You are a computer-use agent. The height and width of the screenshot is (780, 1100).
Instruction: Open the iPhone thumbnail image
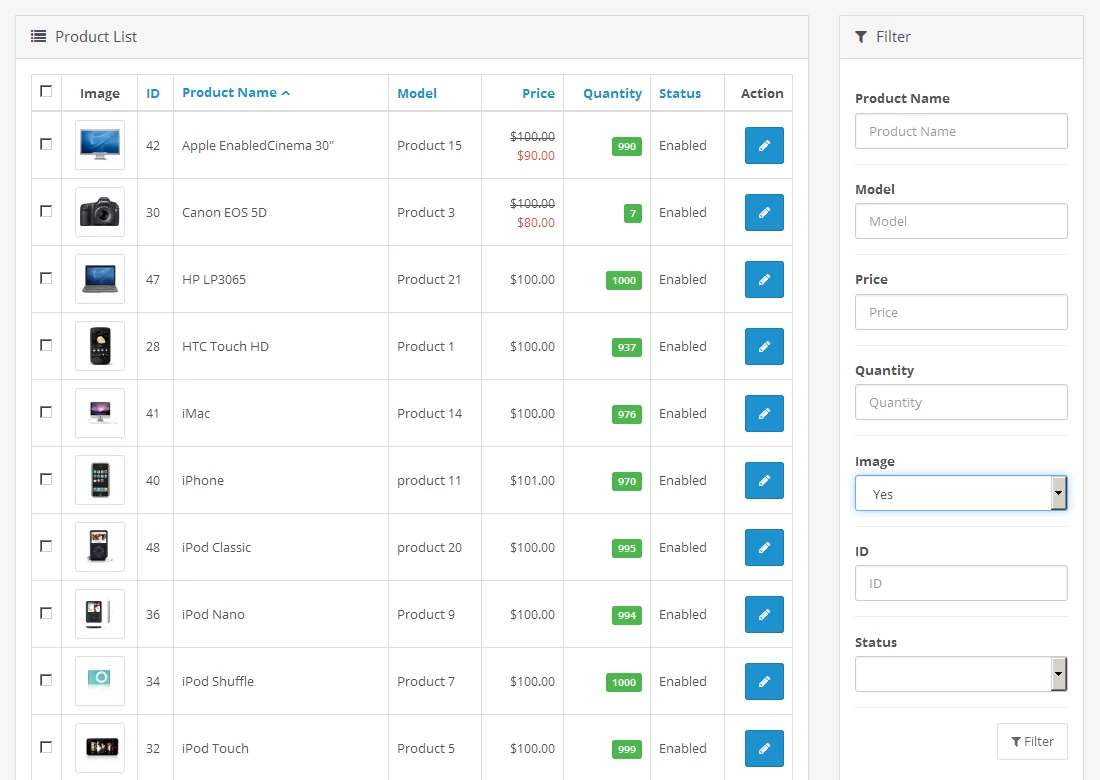click(x=100, y=480)
